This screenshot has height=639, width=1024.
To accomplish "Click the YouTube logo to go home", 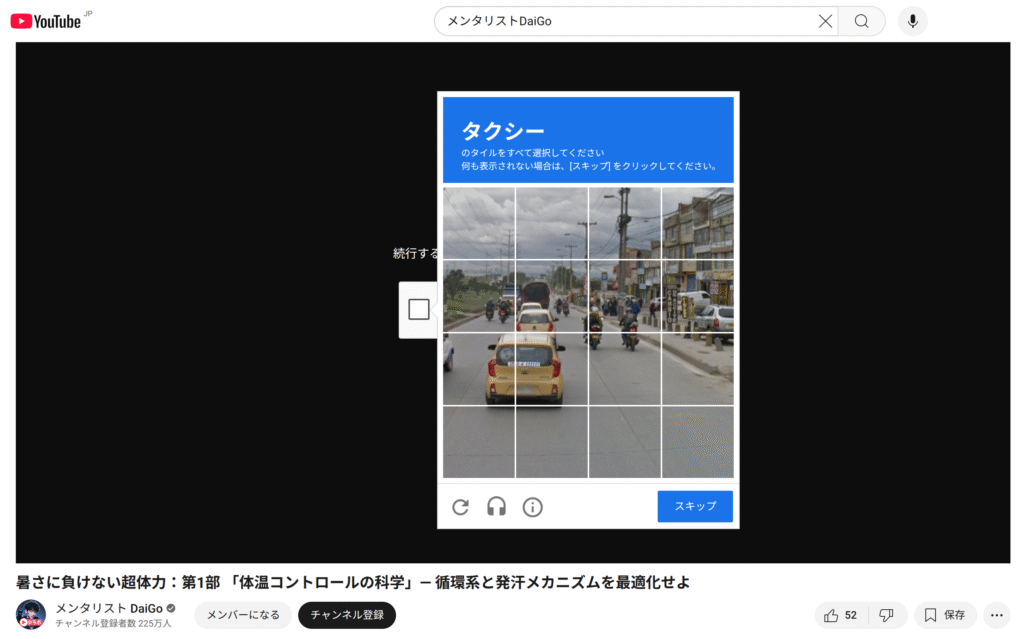I will tap(46, 21).
